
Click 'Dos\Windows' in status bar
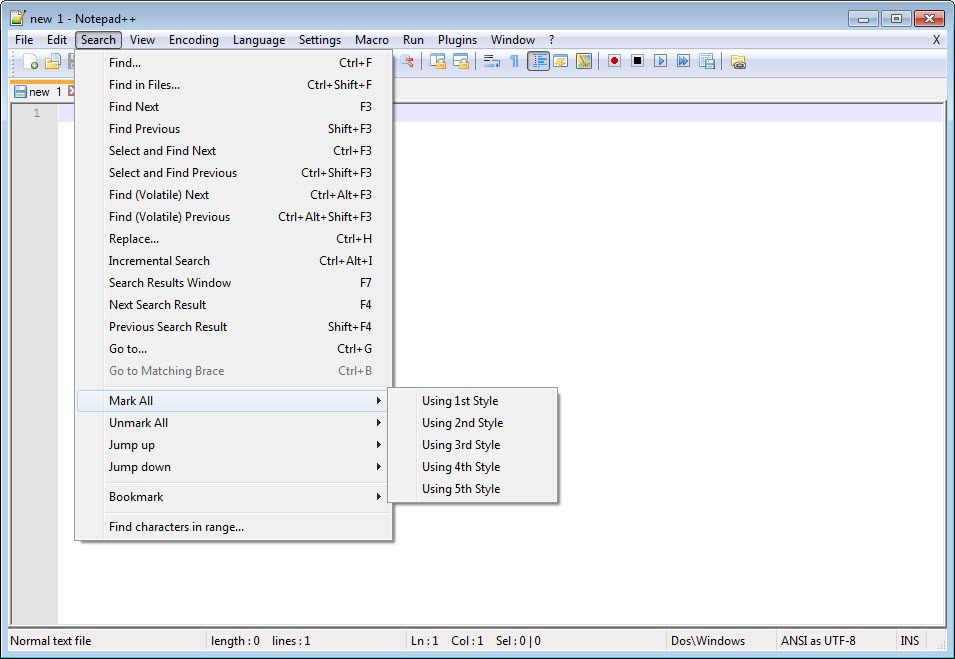click(708, 641)
